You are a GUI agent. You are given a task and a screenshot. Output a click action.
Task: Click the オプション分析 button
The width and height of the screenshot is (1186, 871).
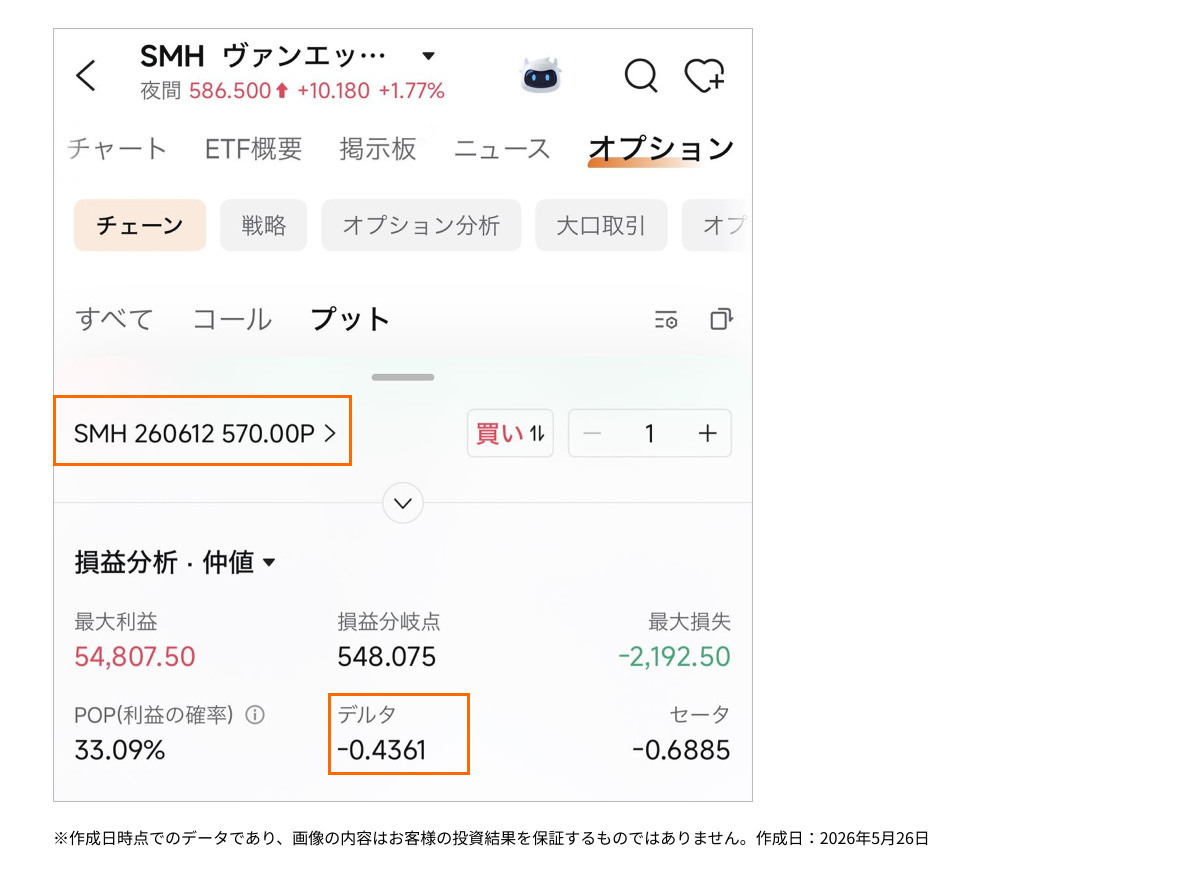click(x=421, y=225)
